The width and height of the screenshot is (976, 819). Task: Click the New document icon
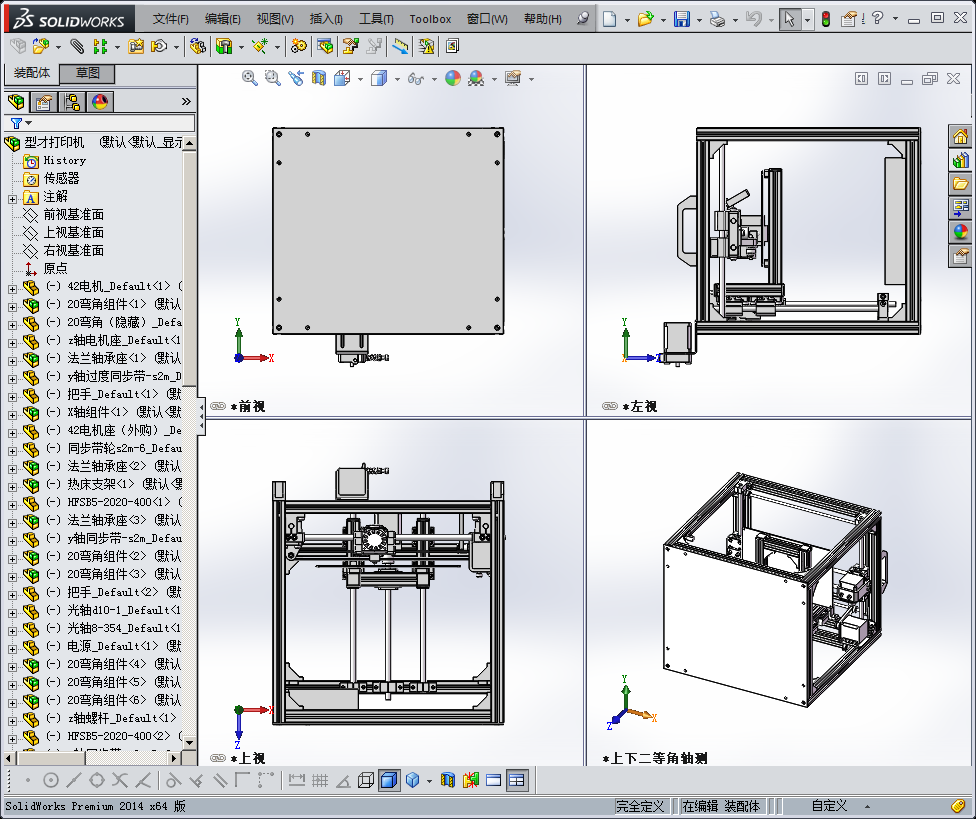pos(609,19)
